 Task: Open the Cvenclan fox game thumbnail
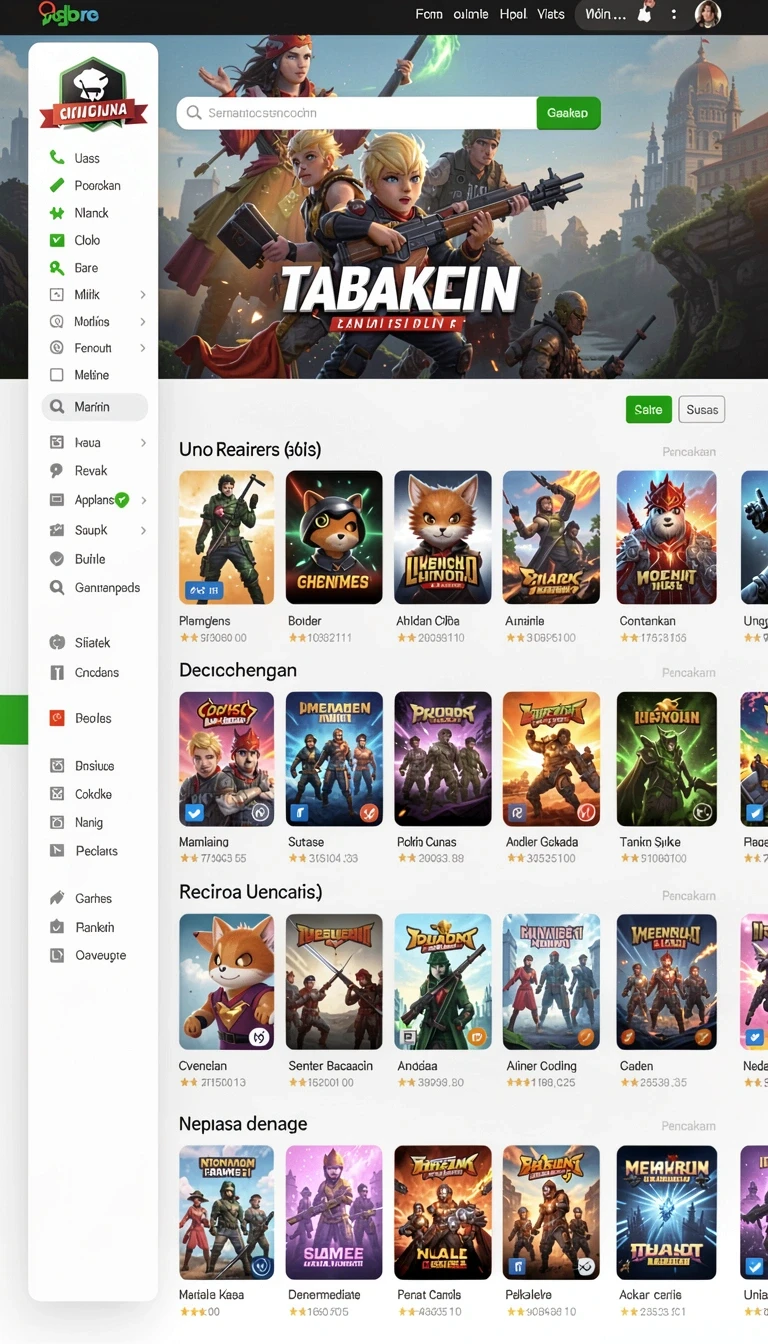(226, 982)
